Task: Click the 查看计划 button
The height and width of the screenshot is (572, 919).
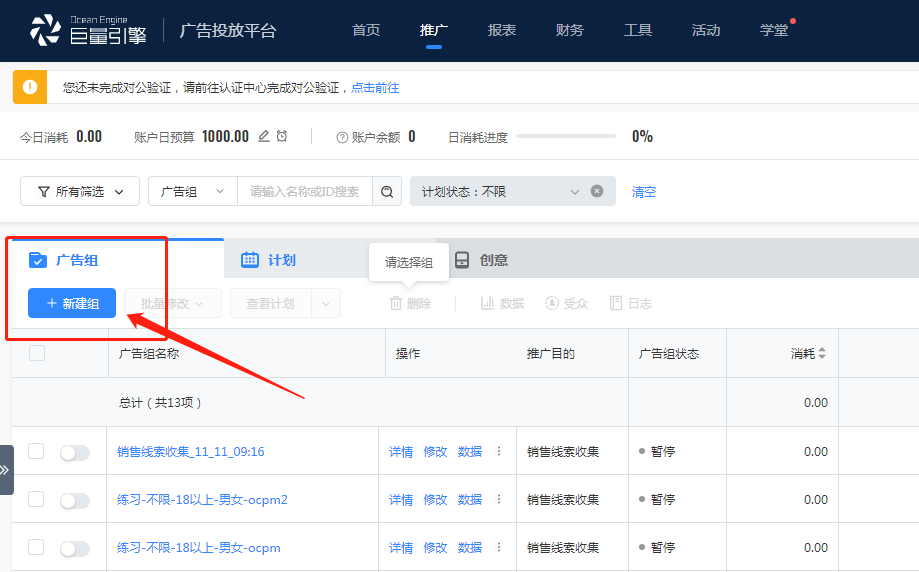Action: coord(271,304)
